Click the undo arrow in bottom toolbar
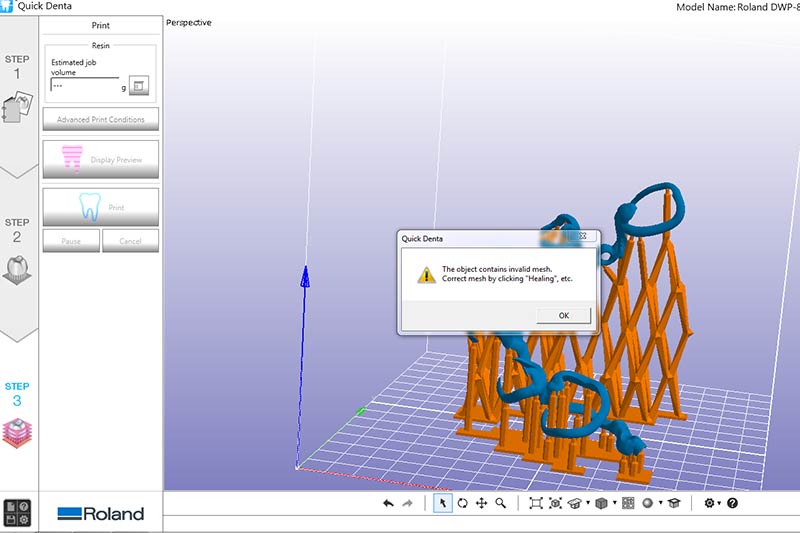 click(388, 504)
